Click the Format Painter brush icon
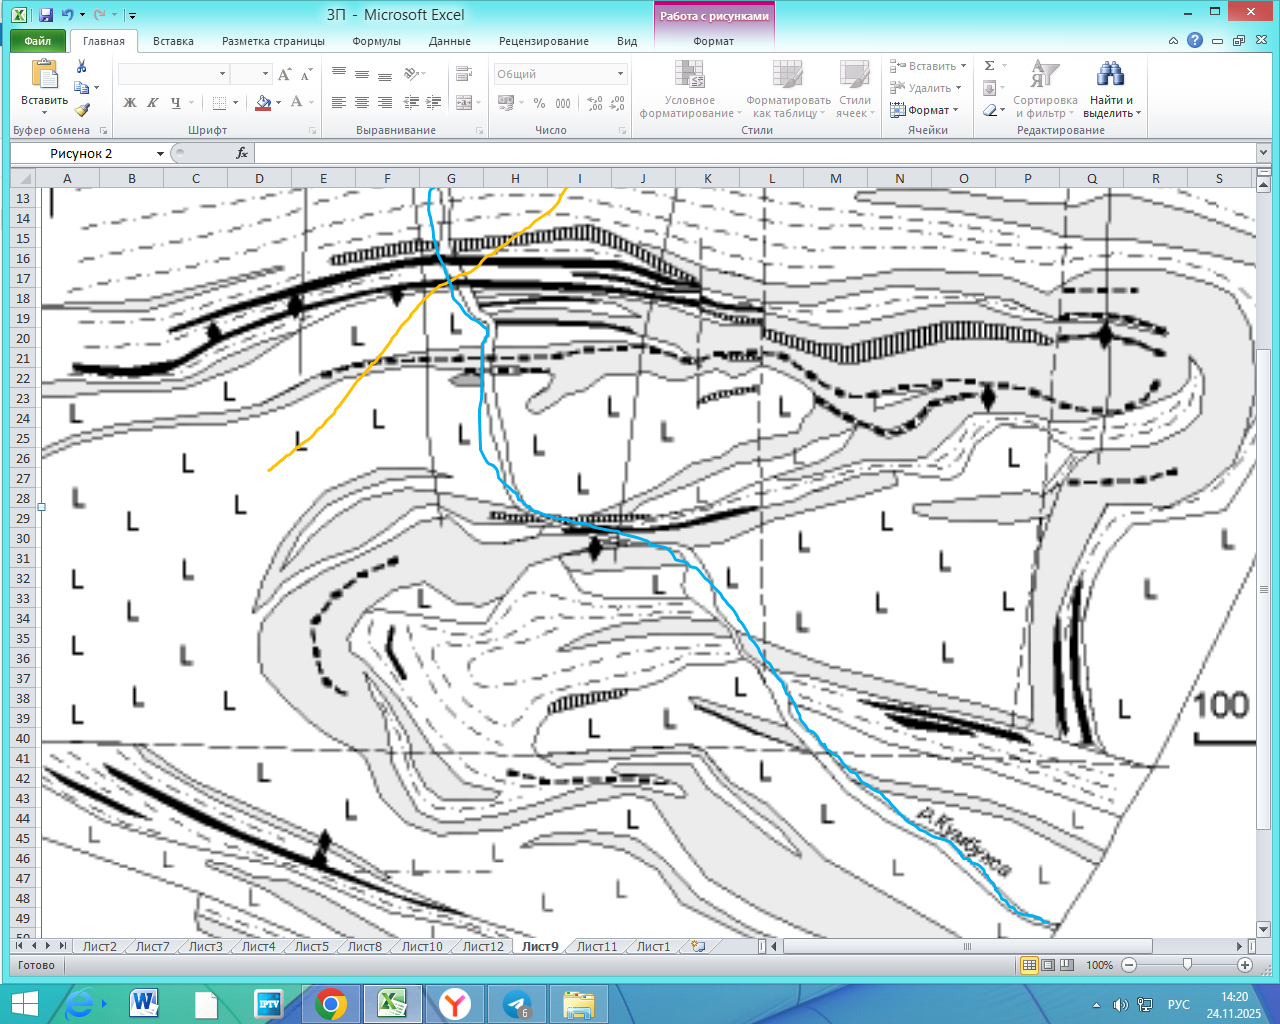The height and width of the screenshot is (1024, 1280). tap(82, 110)
